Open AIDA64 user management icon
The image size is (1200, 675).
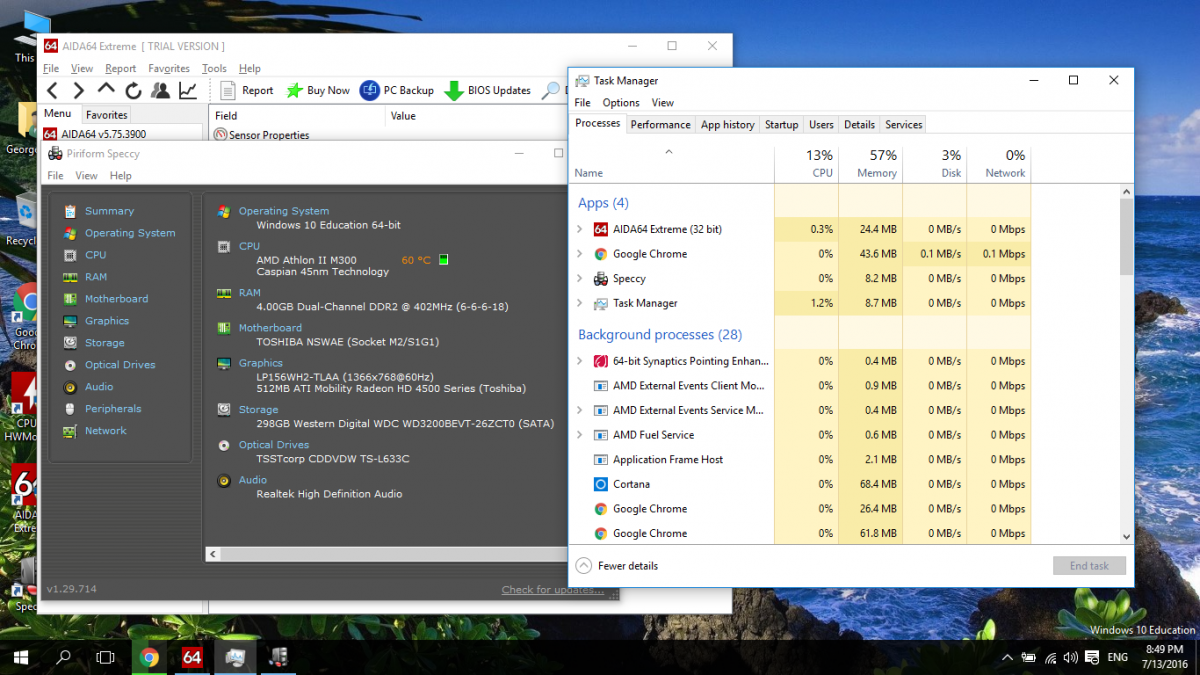(160, 90)
